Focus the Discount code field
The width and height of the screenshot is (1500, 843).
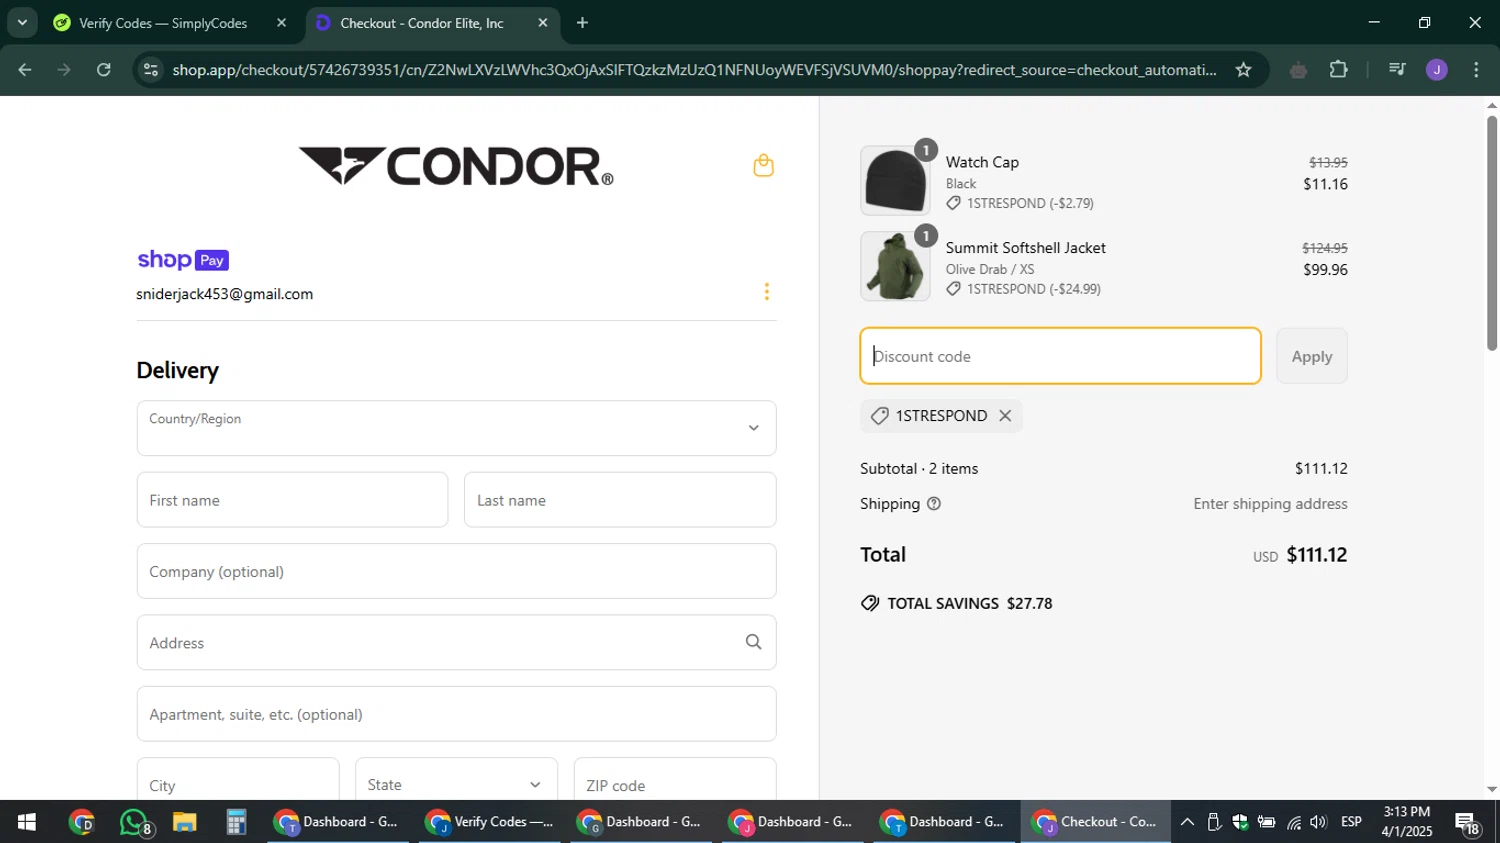coord(1060,356)
